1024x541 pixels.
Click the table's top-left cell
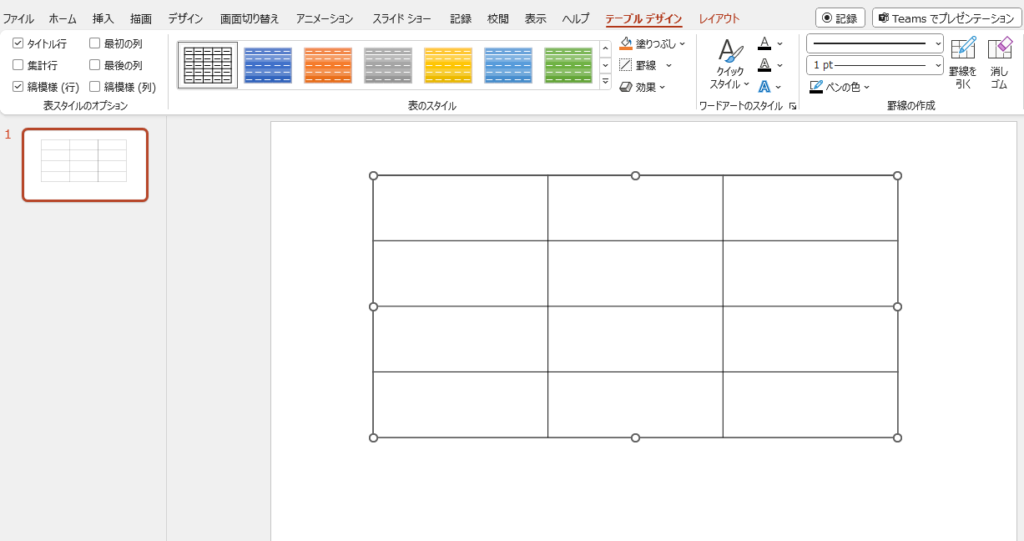pos(460,208)
